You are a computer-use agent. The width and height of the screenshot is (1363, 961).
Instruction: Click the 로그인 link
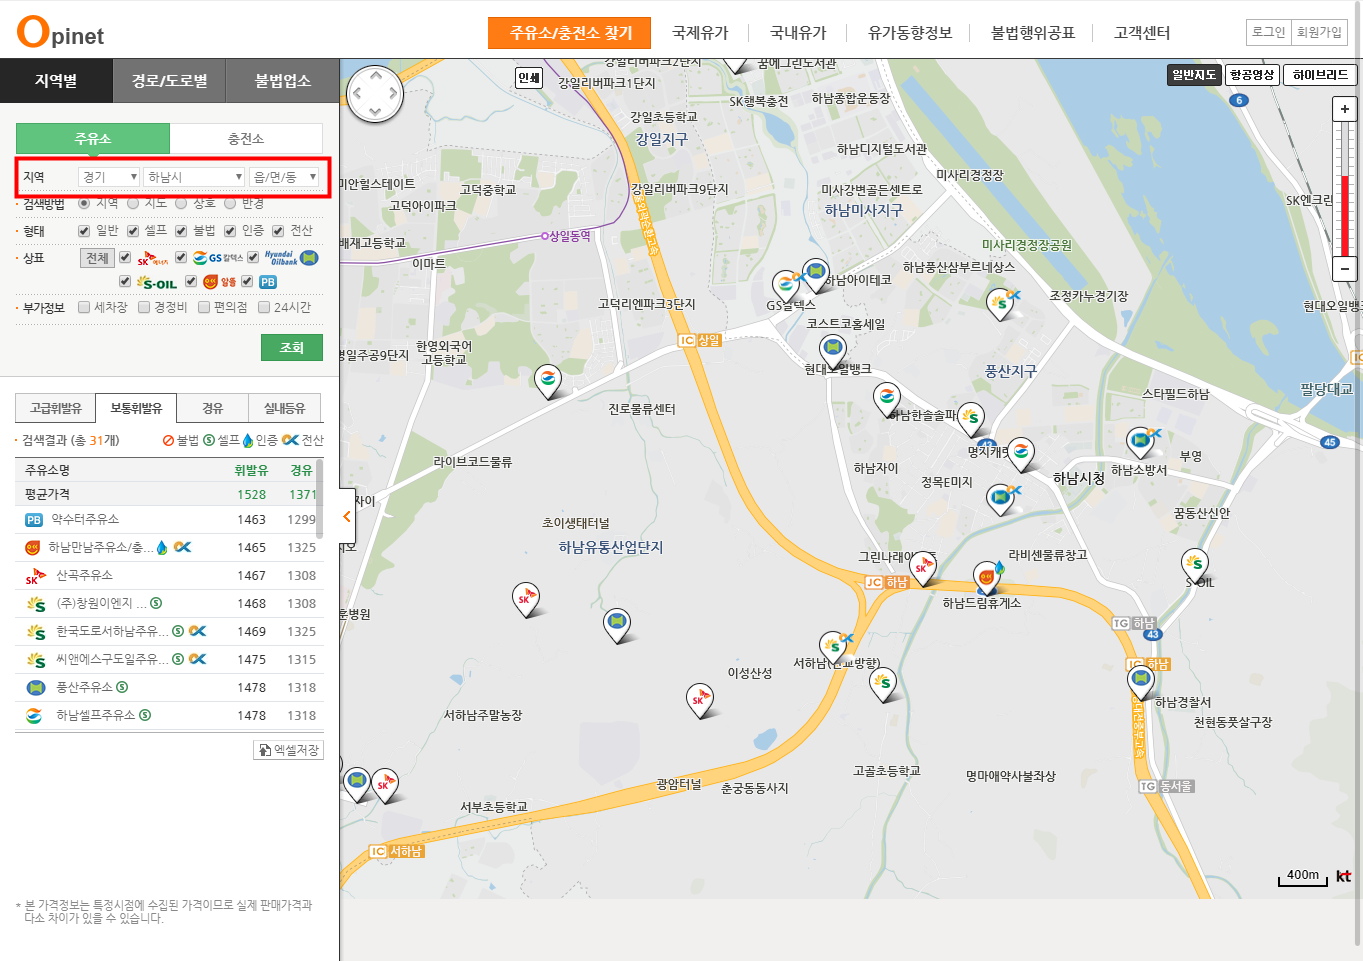(1269, 32)
